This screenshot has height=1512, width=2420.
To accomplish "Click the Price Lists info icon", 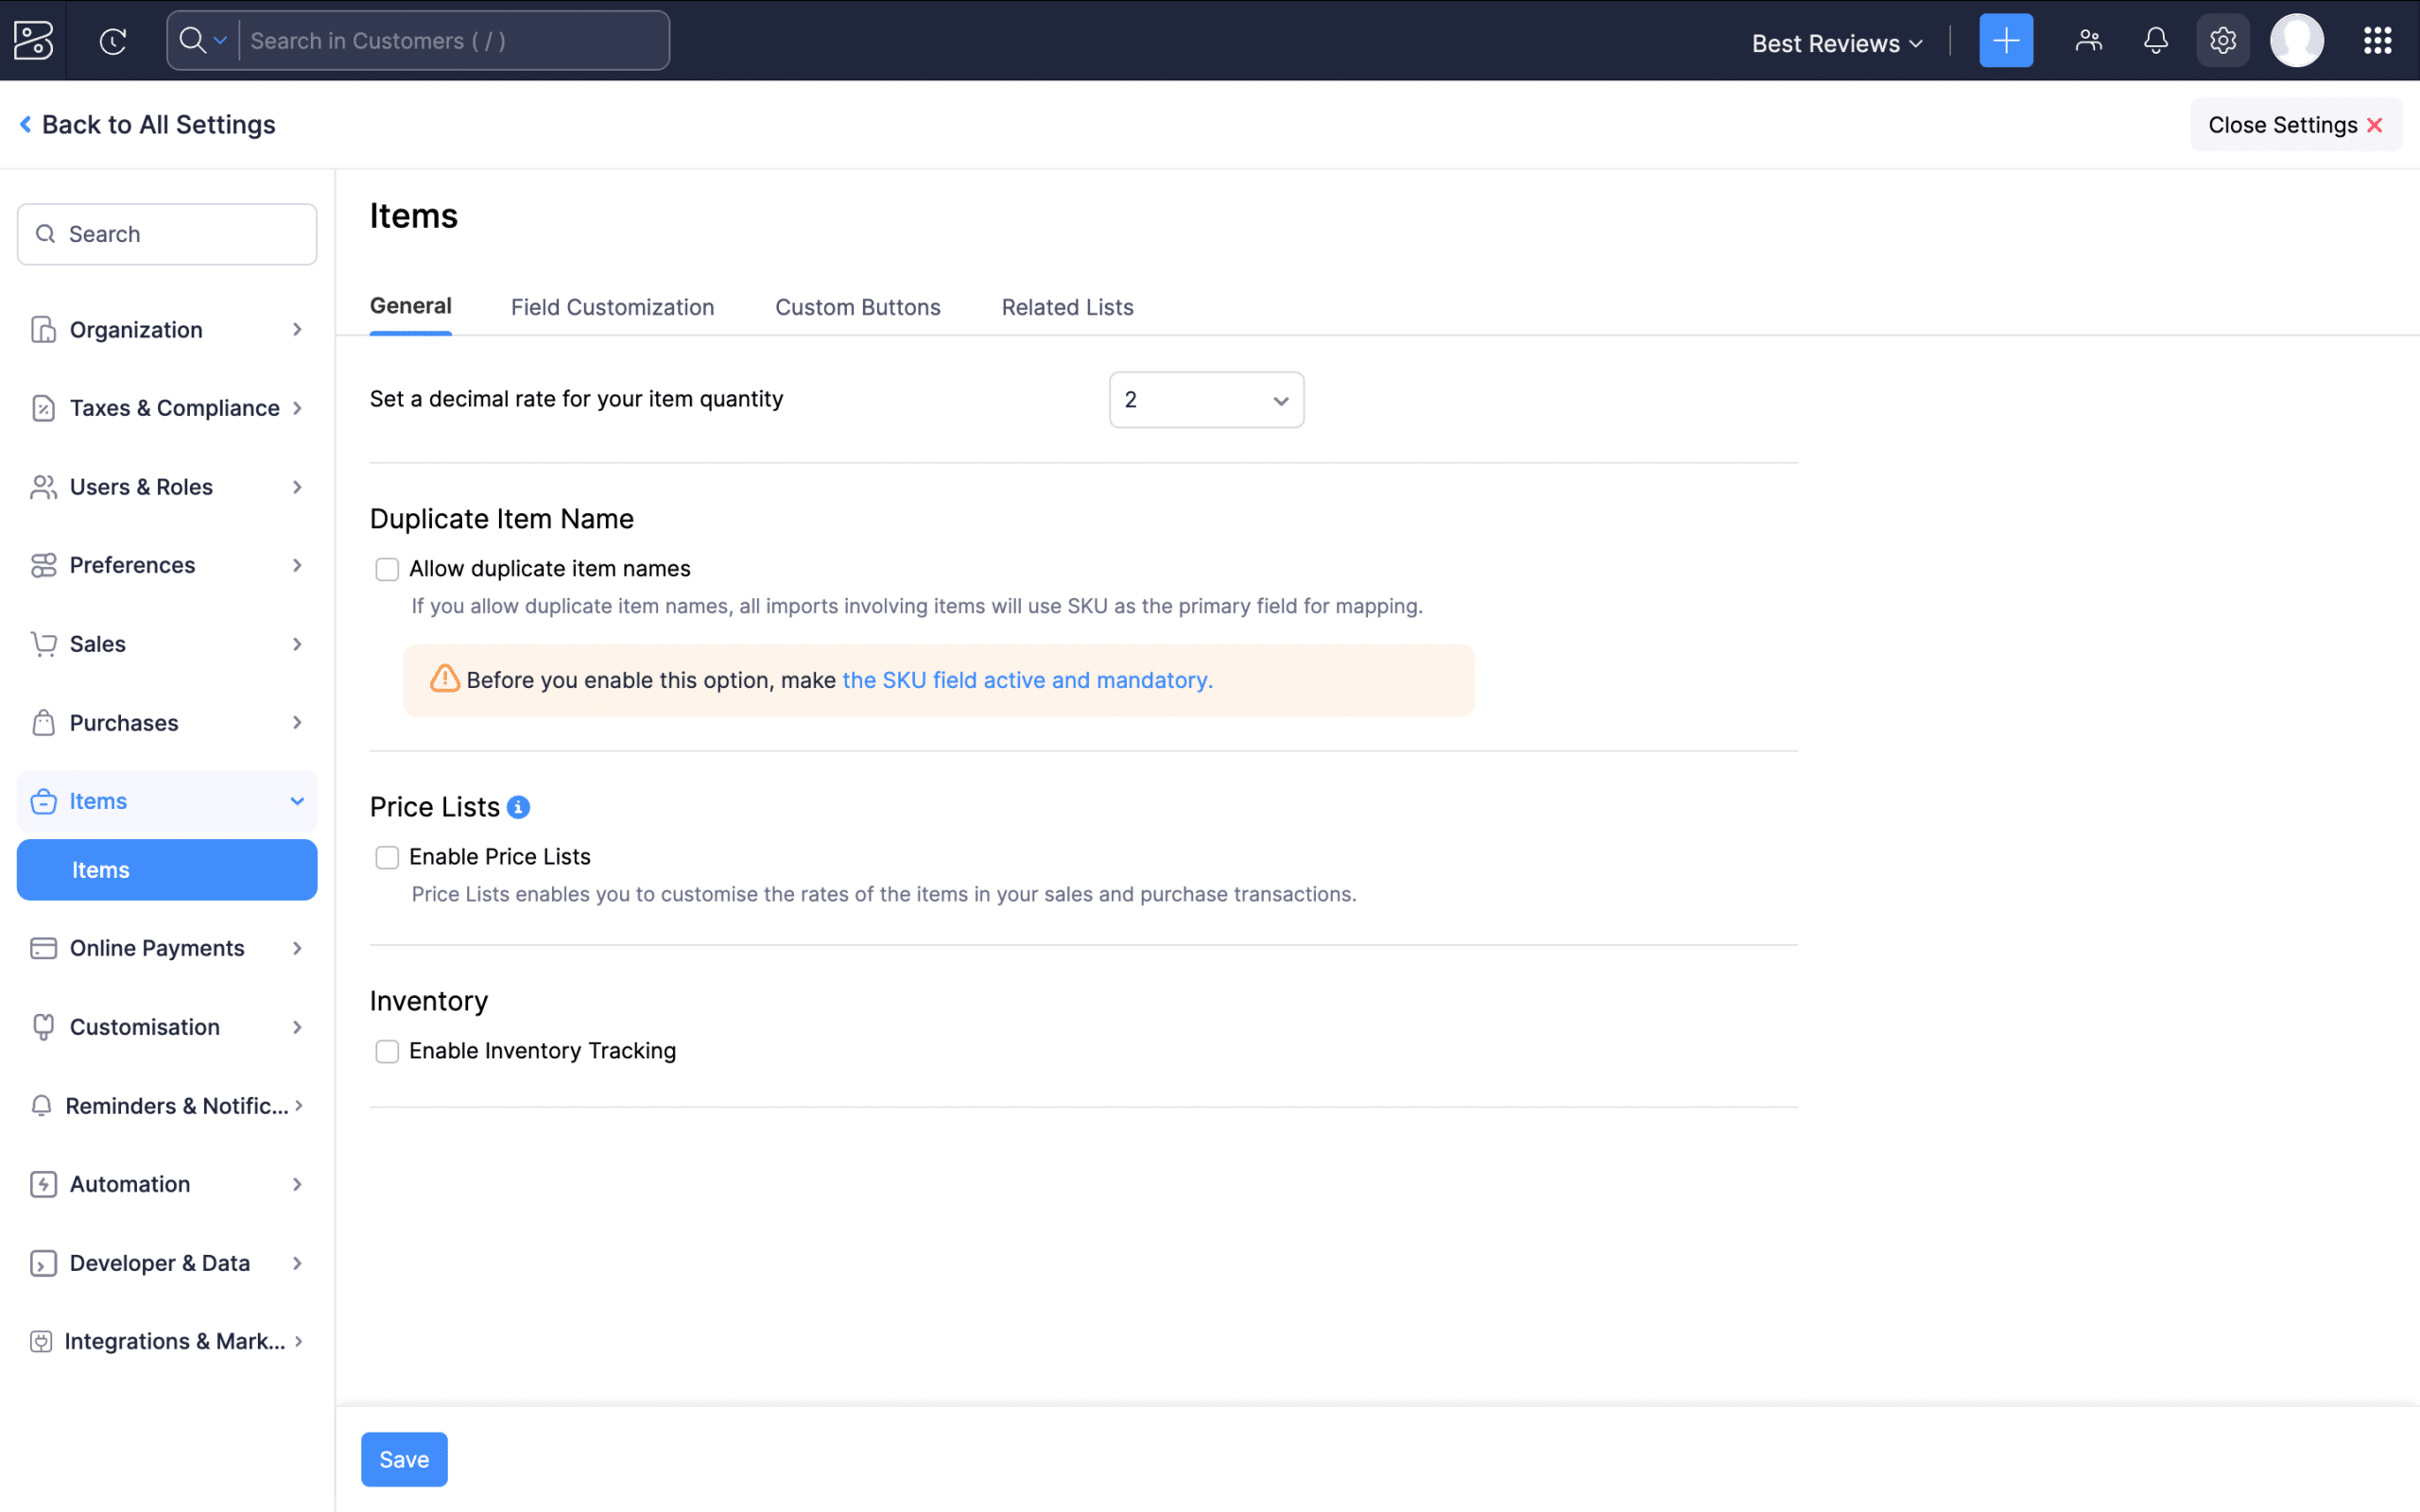I will 517,807.
